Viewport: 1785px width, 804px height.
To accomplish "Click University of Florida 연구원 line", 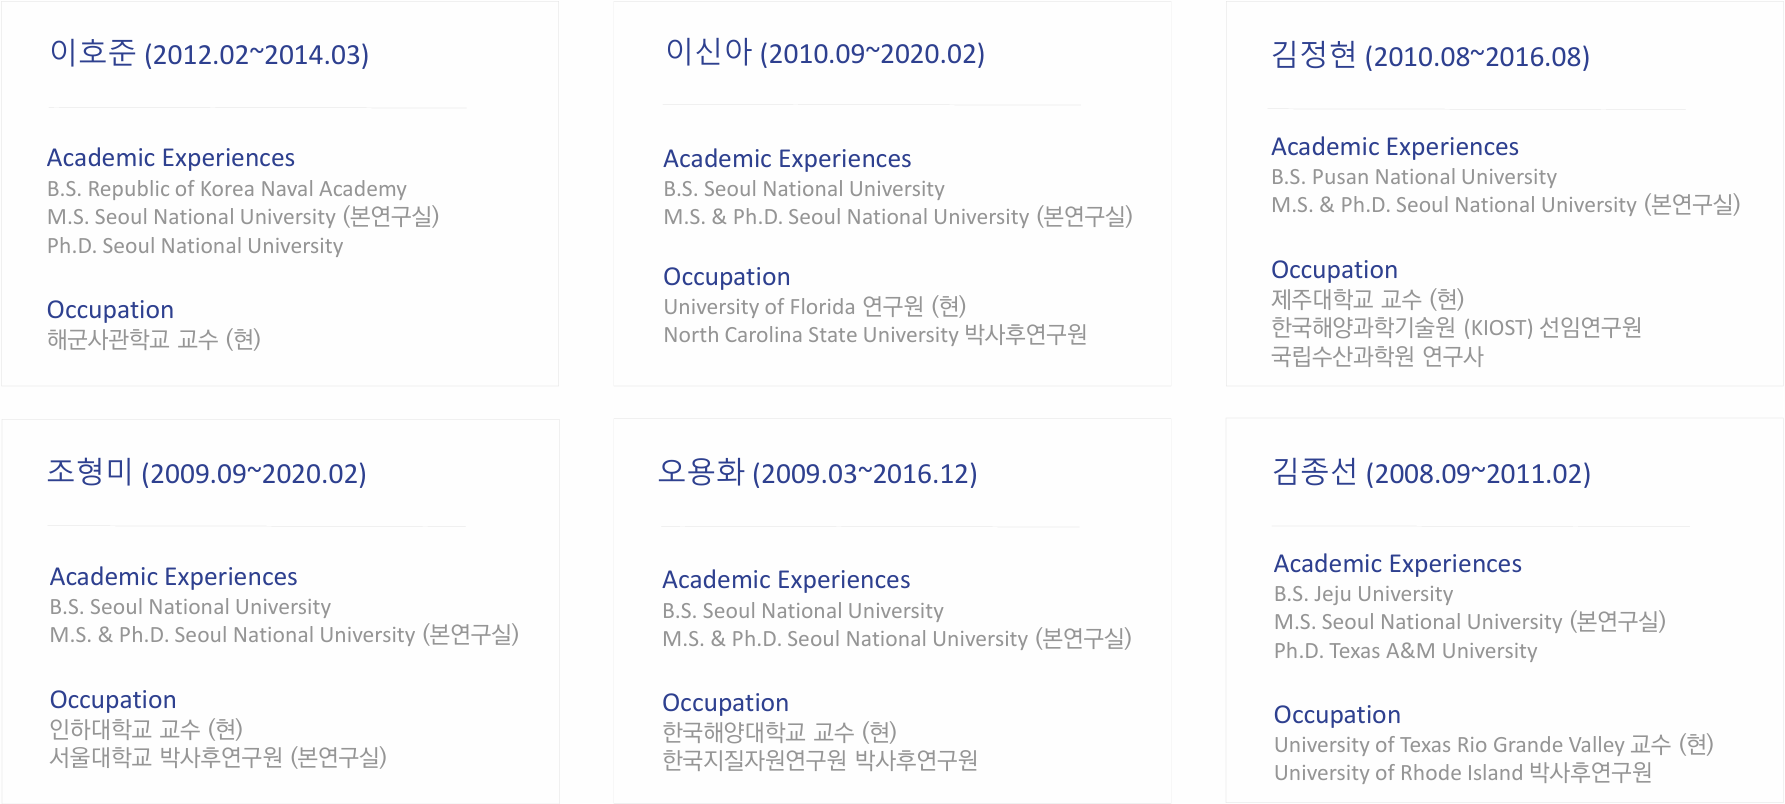I will click(814, 306).
